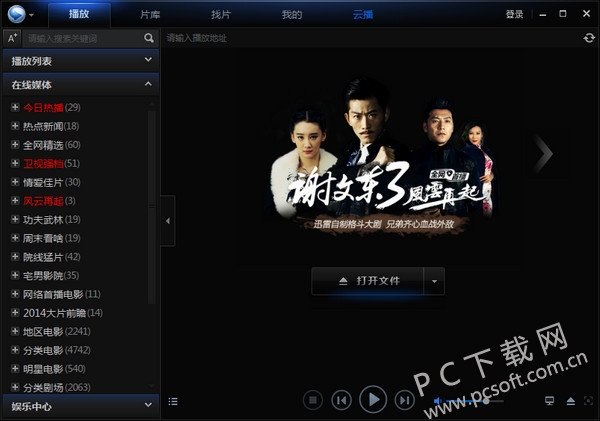
Task: Expand the 分类电影 (4742) category
Action: tap(14, 351)
